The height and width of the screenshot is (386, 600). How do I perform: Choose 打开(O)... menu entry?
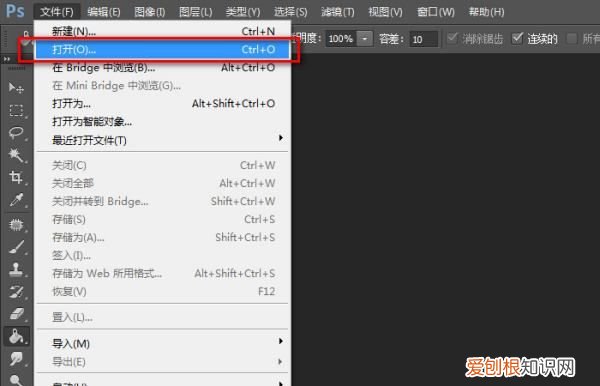[163, 50]
